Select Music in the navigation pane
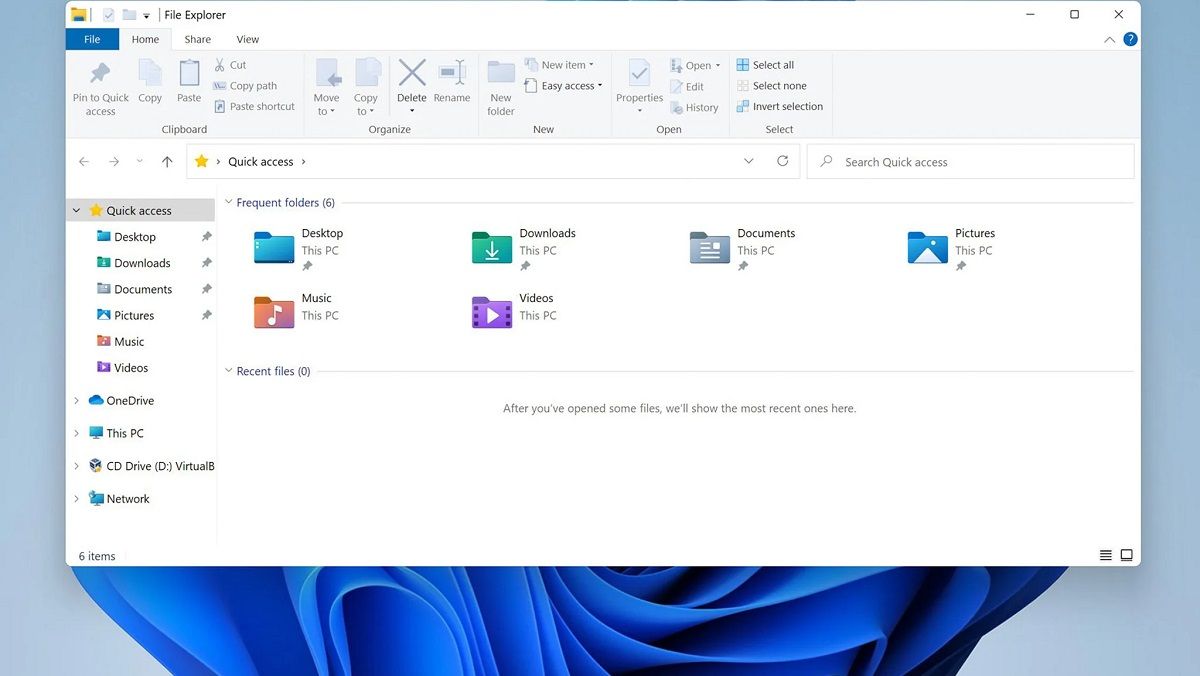This screenshot has width=1200, height=676. [120, 341]
